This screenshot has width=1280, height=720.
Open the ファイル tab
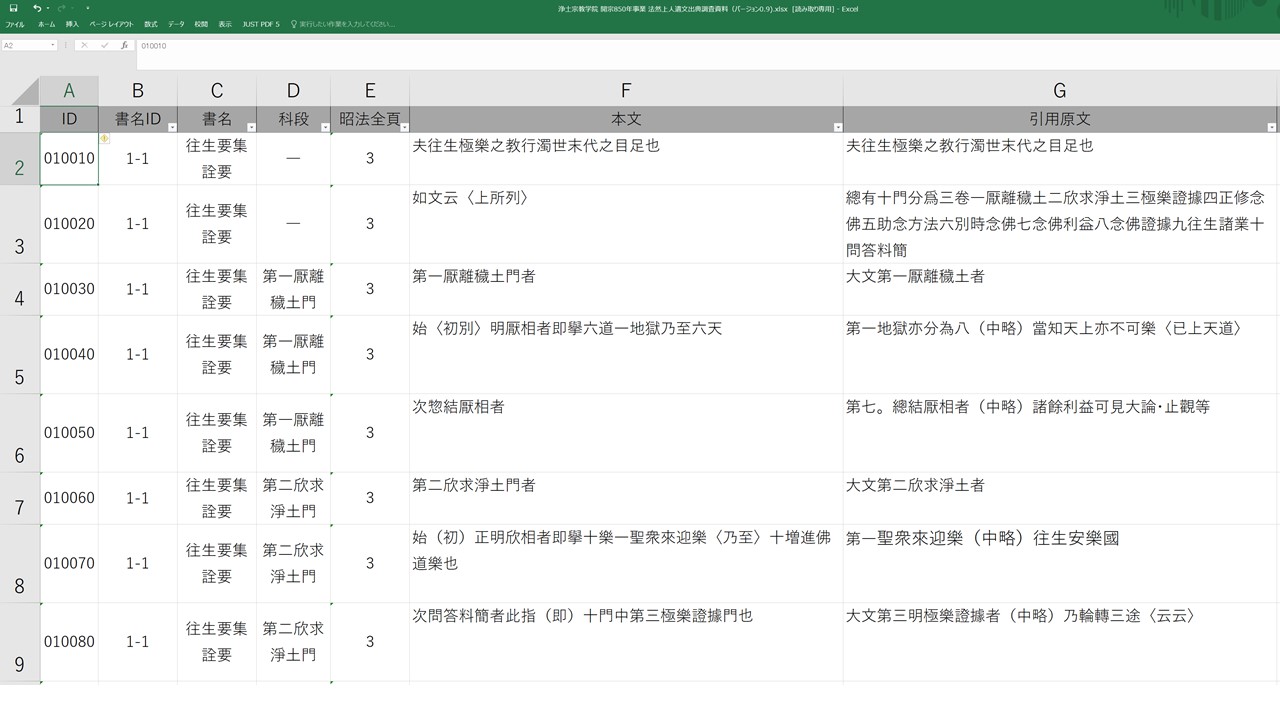(x=15, y=23)
